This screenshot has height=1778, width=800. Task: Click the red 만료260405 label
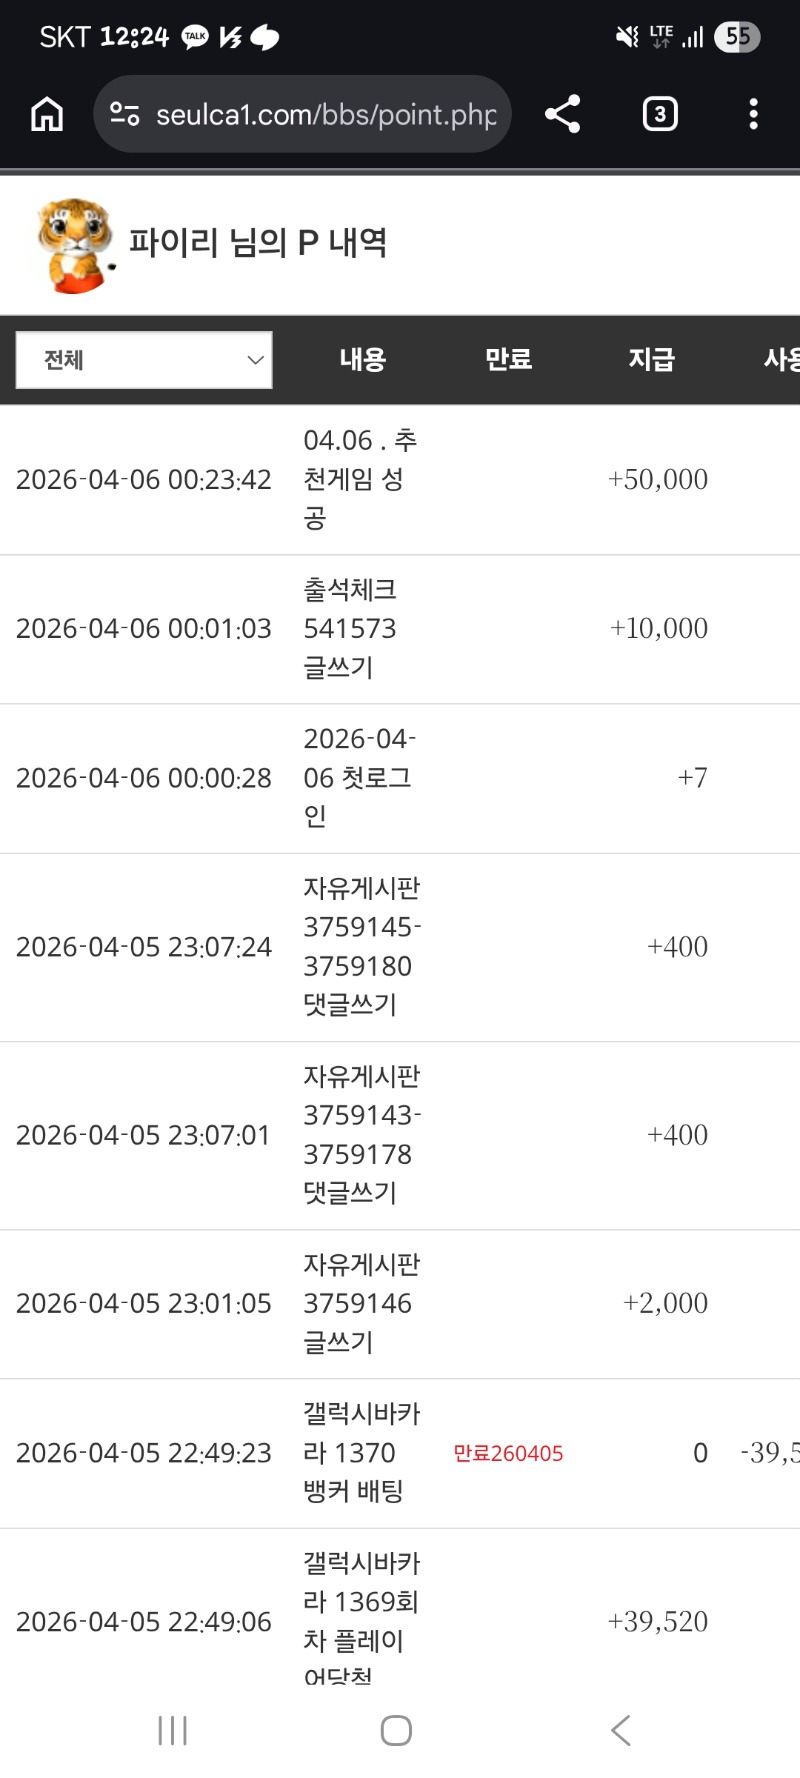[x=508, y=1453]
